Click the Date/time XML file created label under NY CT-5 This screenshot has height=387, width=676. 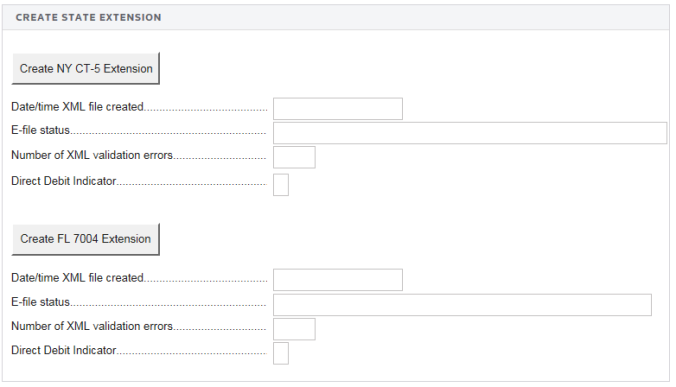pyautogui.click(x=77, y=106)
